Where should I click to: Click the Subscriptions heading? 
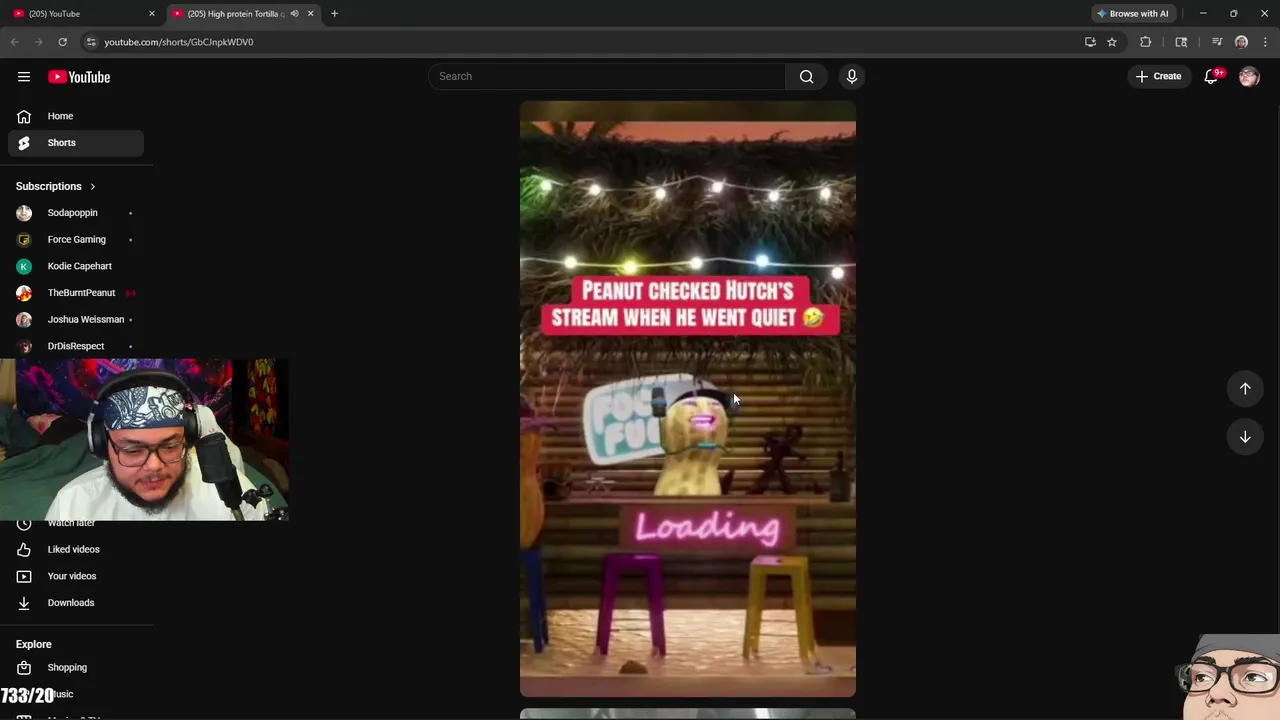48,187
